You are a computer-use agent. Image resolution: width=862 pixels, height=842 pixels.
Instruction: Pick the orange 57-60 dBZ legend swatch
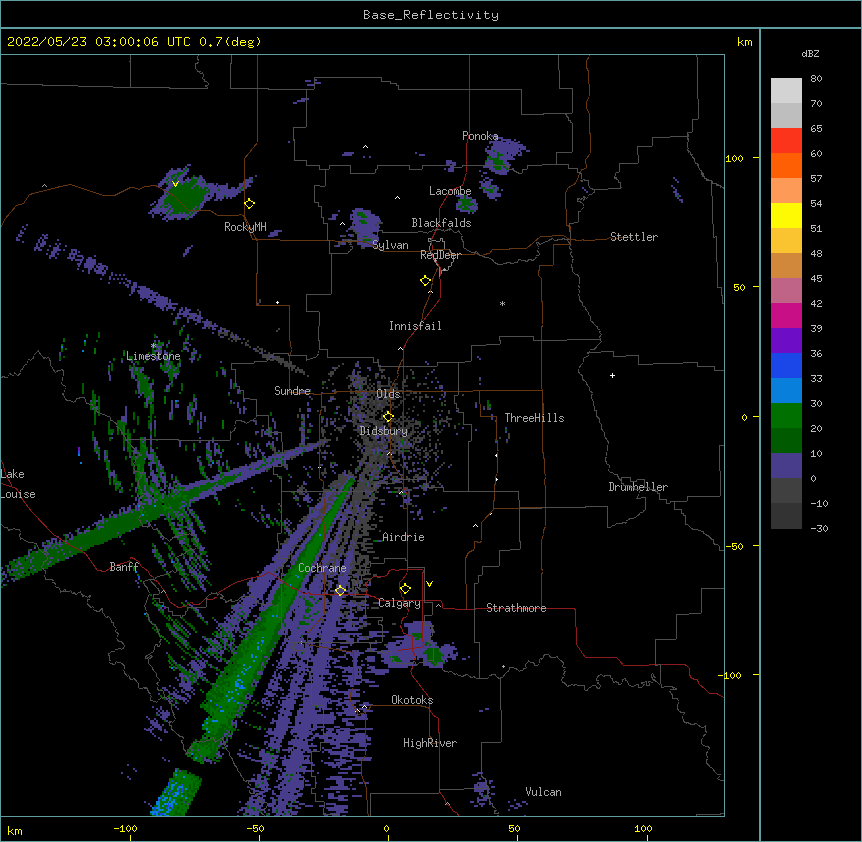(x=786, y=165)
